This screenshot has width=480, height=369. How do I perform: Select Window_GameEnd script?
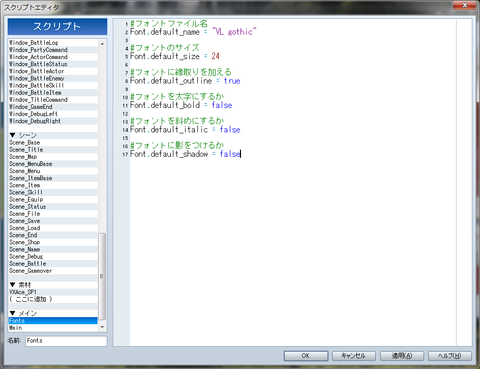(x=53, y=107)
